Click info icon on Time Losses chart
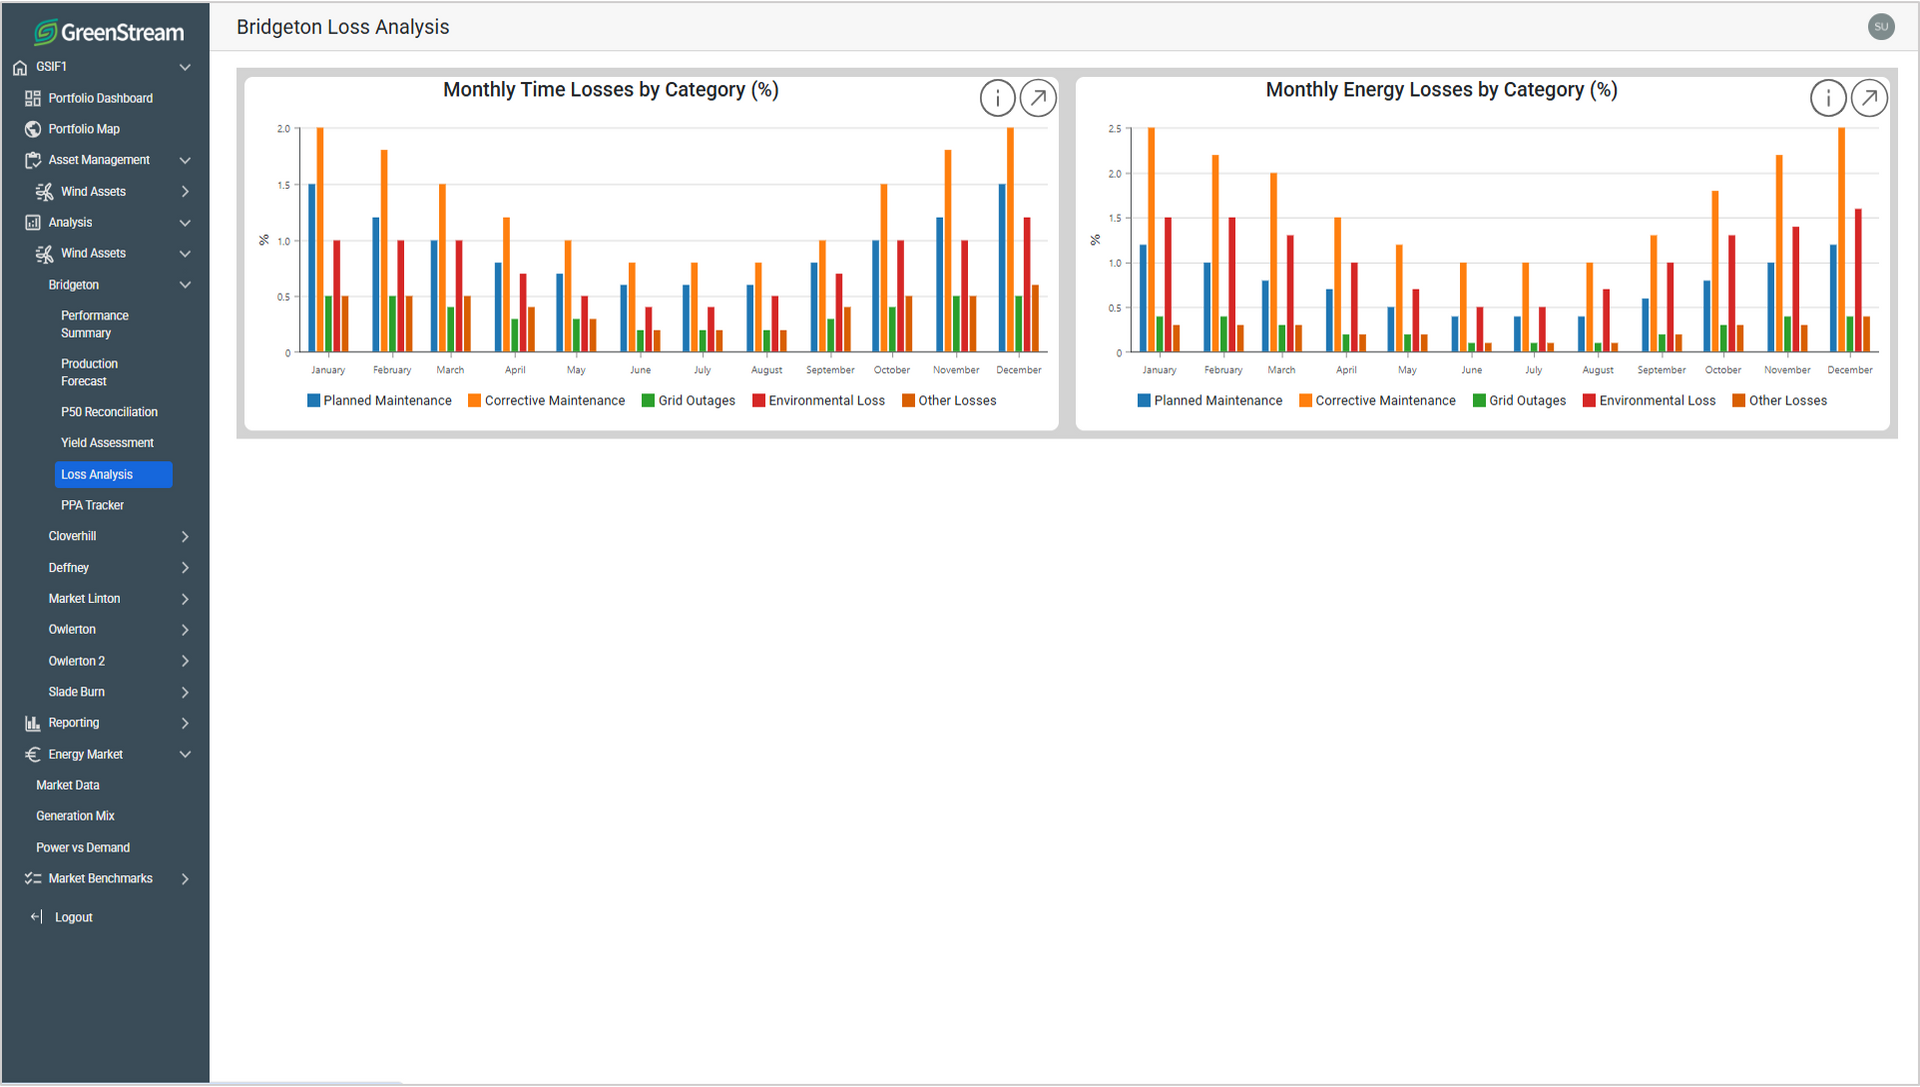 [x=997, y=98]
